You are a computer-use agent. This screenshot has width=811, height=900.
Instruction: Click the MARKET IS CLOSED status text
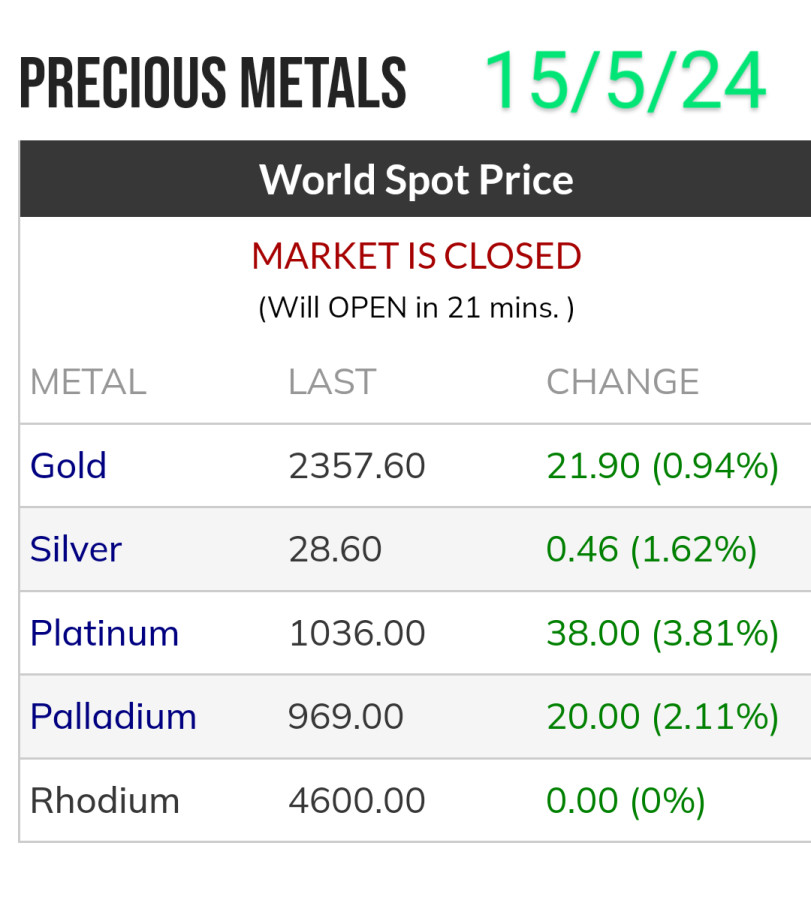click(x=416, y=256)
